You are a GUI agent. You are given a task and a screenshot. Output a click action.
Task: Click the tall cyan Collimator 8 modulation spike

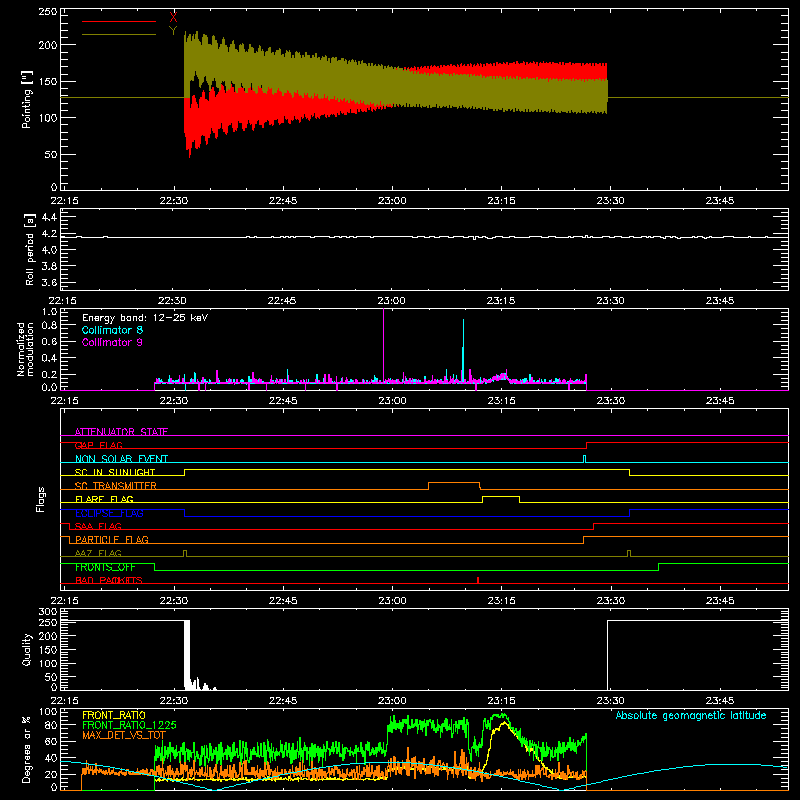(x=463, y=349)
